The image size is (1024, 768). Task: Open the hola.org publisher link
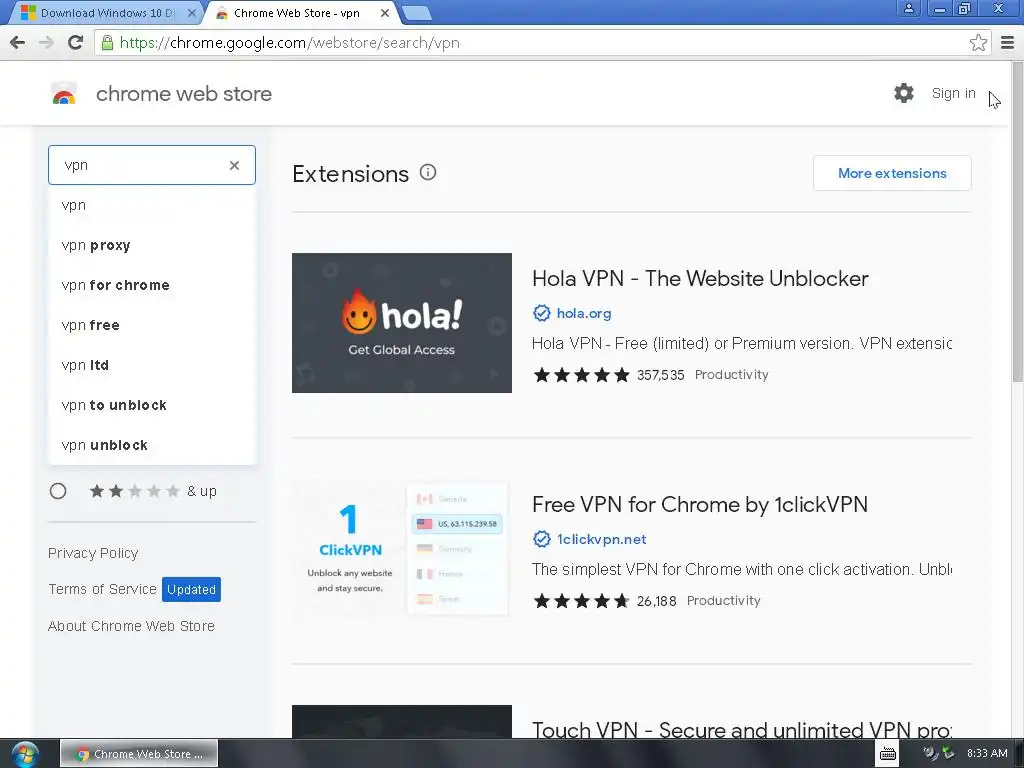(584, 313)
